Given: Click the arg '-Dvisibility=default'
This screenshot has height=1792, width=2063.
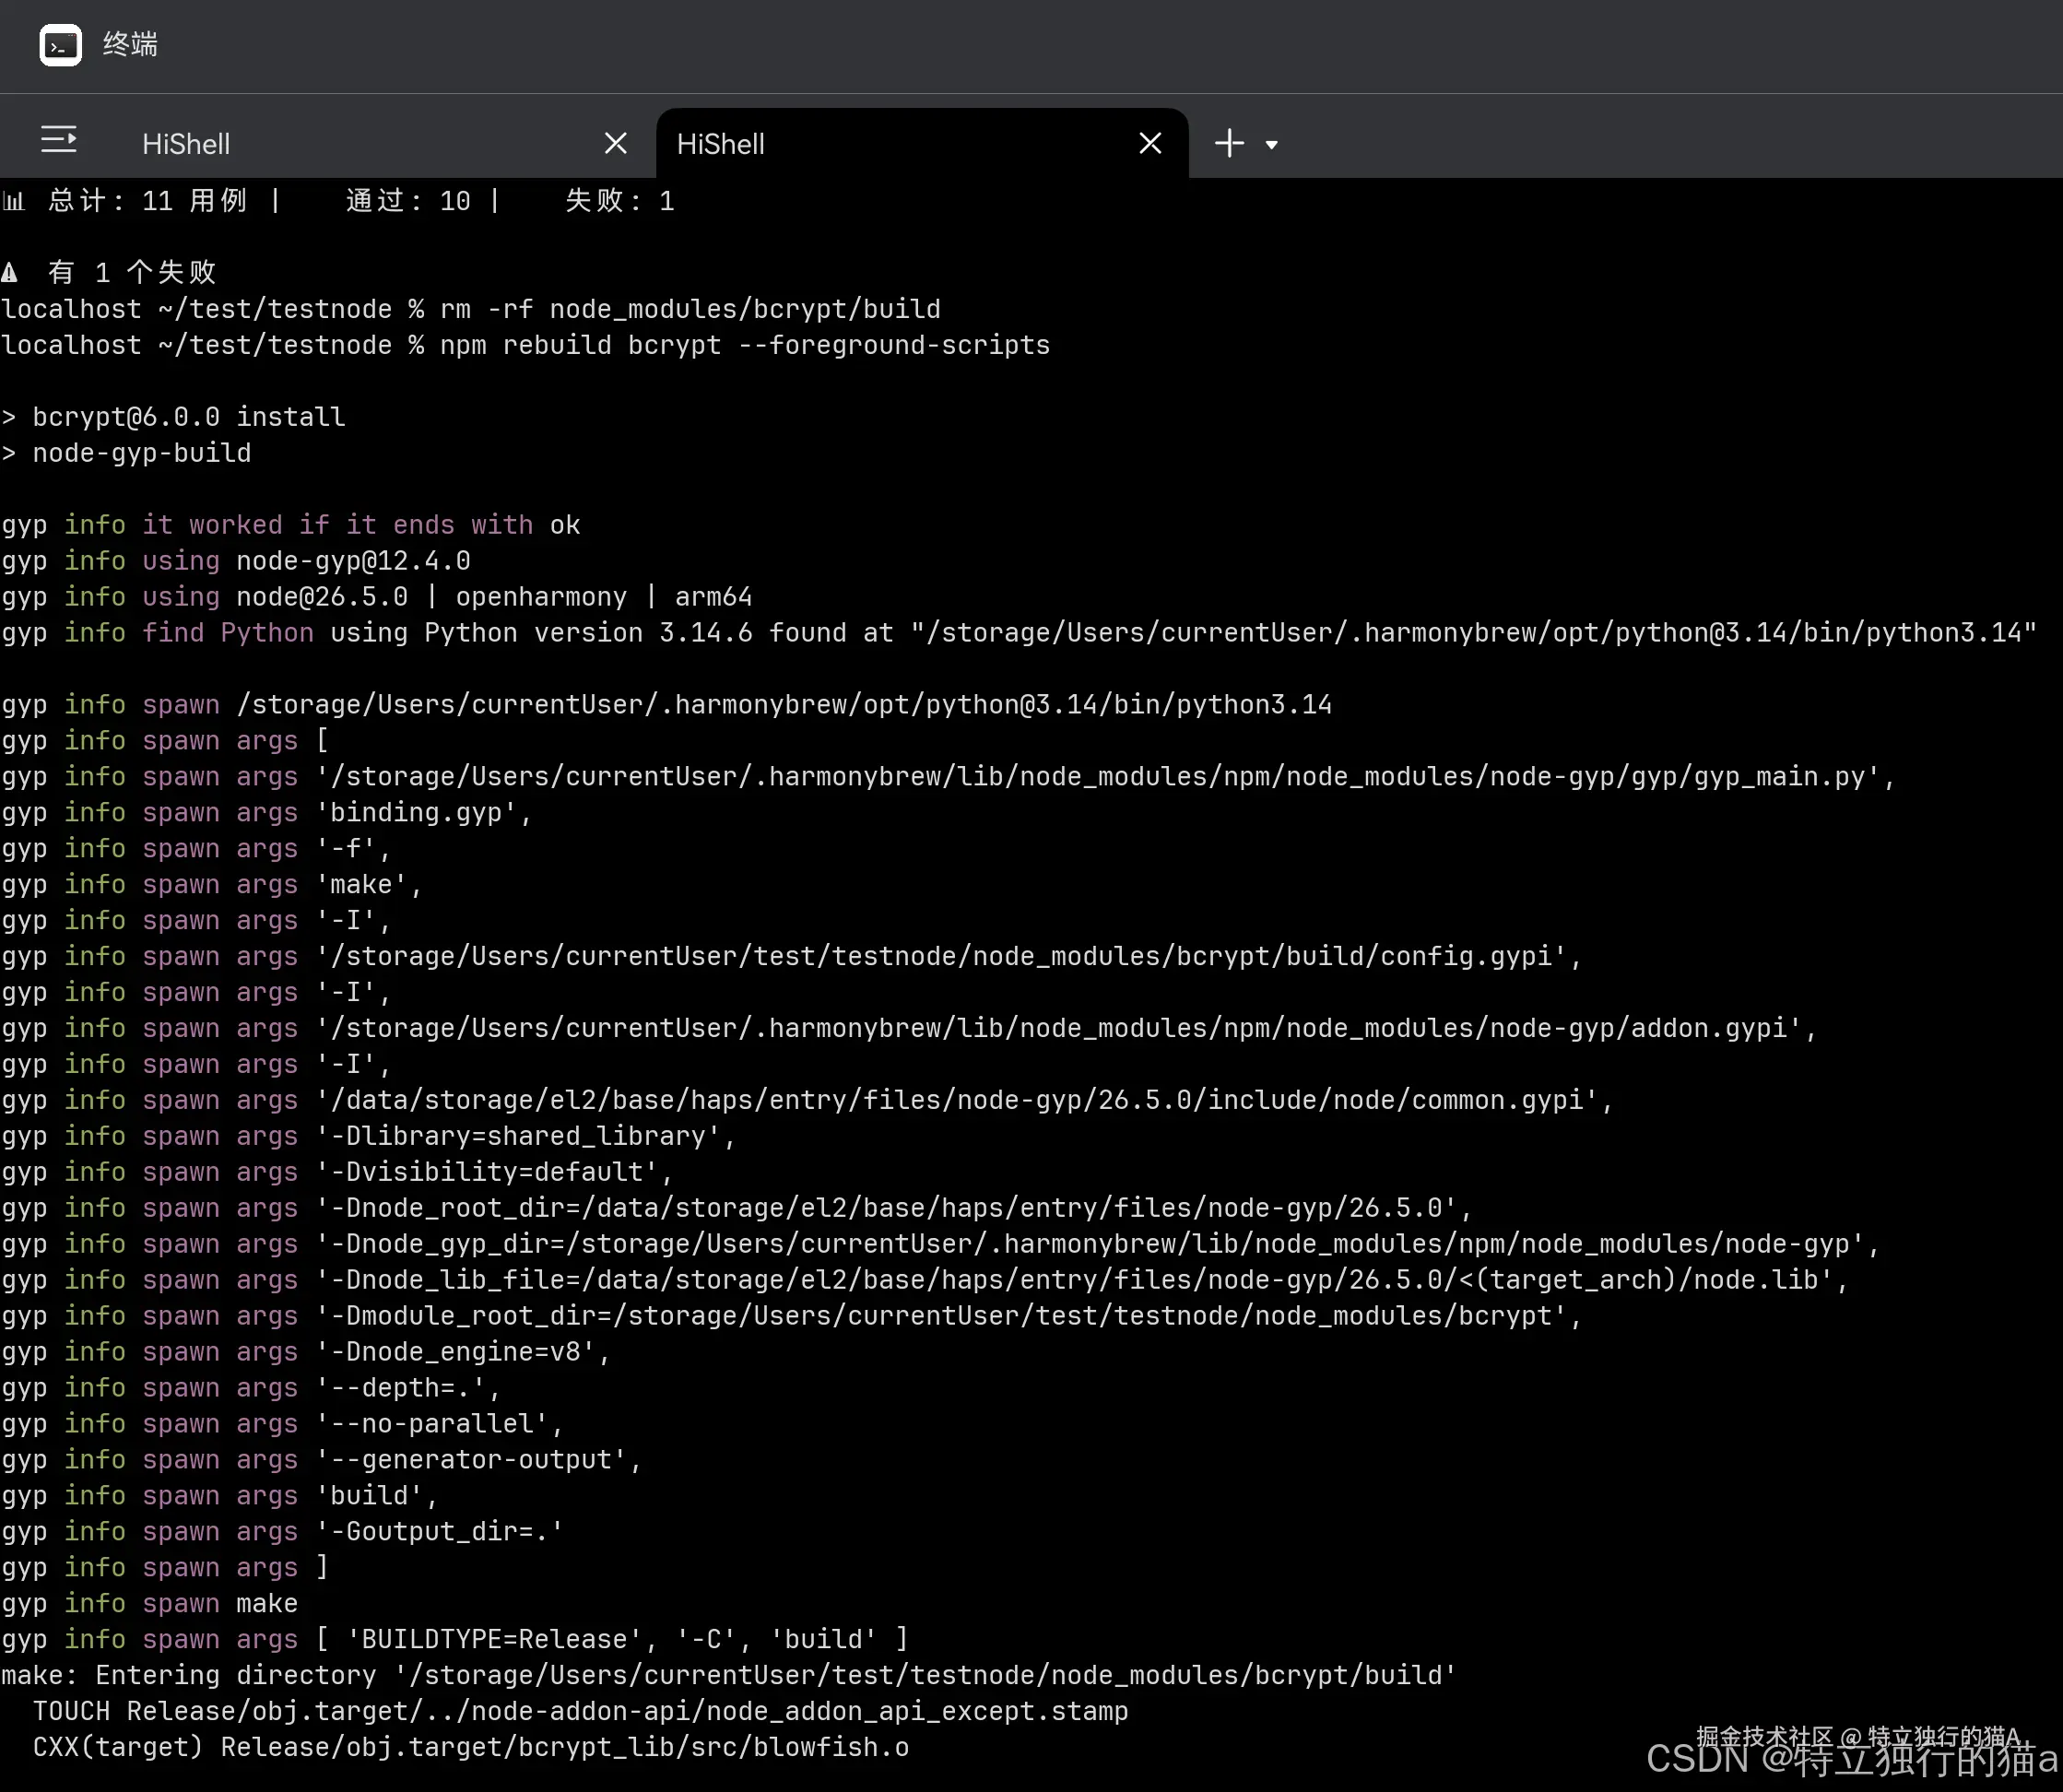Looking at the screenshot, I should (495, 1172).
